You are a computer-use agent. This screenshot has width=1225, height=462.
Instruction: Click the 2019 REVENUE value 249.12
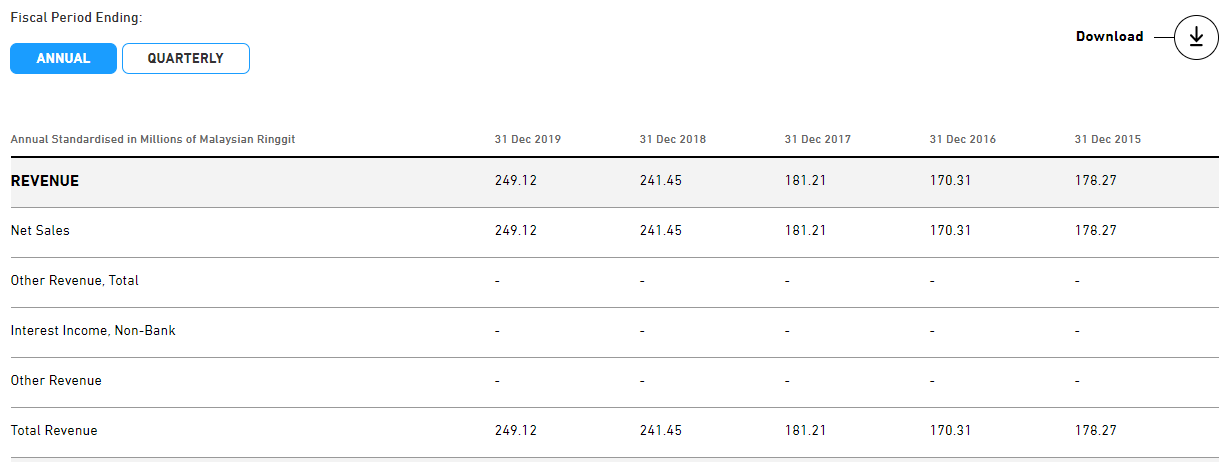coord(516,181)
